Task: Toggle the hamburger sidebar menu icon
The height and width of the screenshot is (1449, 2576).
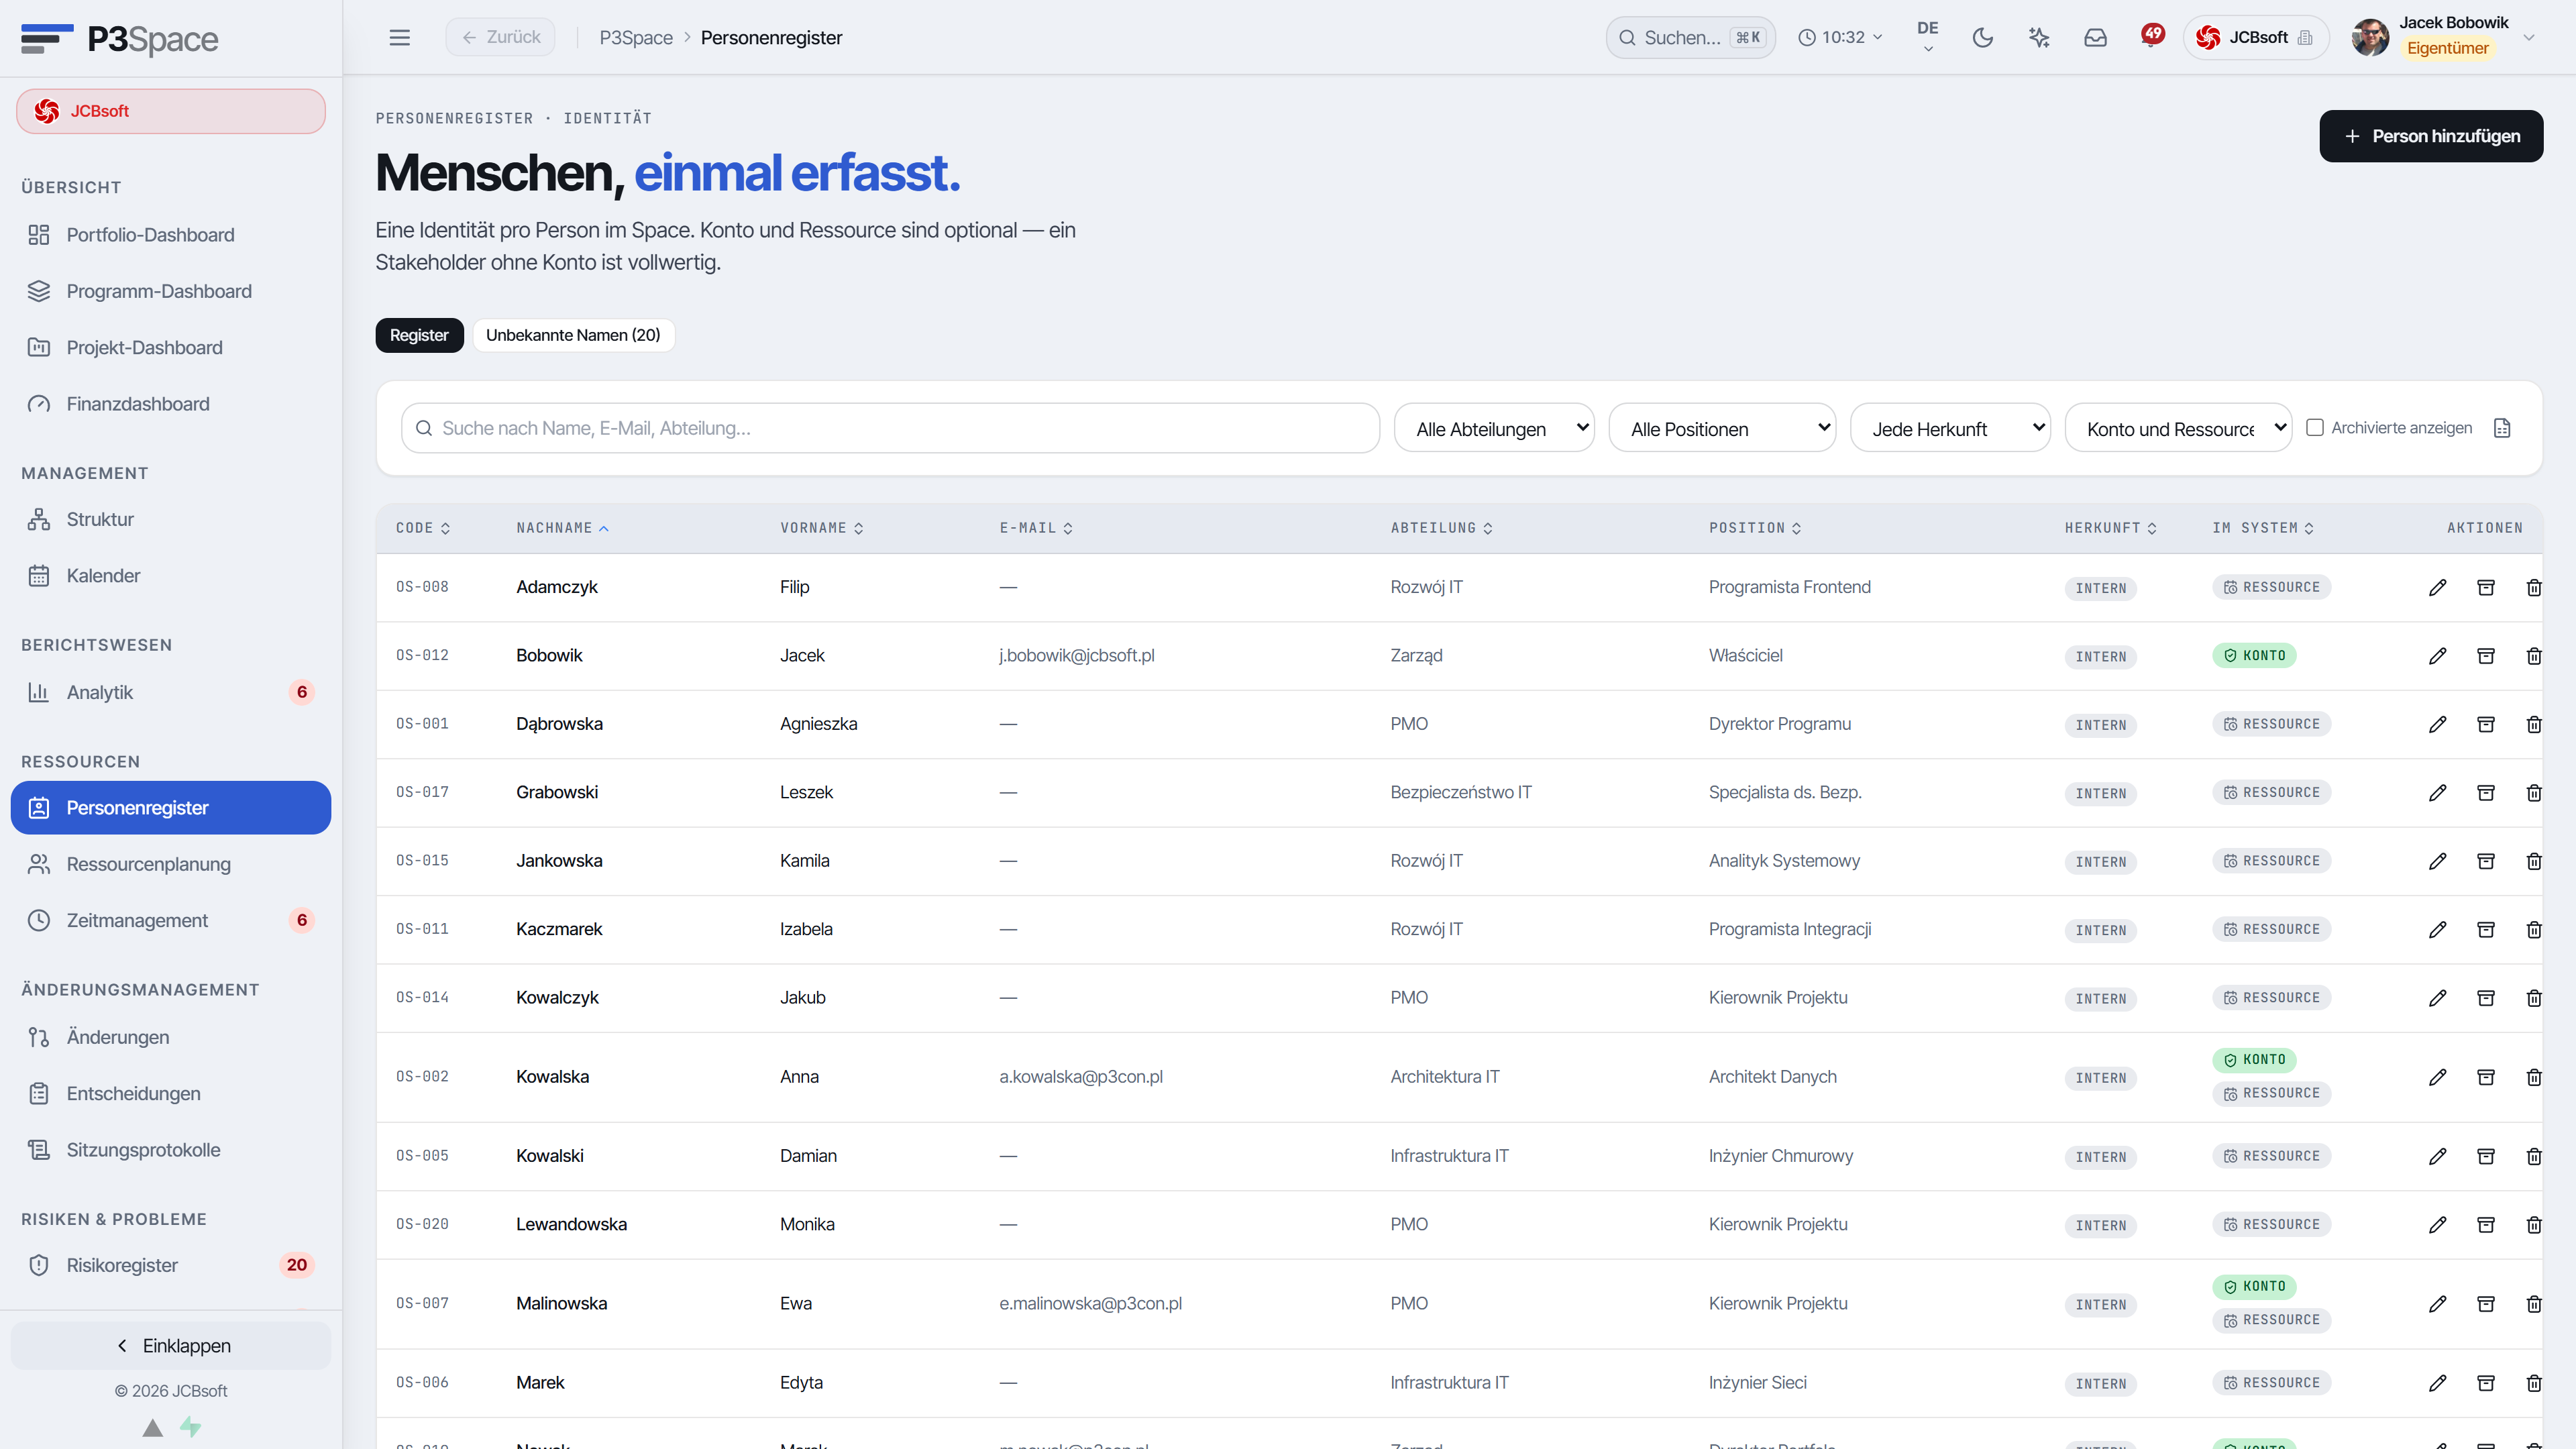Action: pyautogui.click(x=399, y=37)
